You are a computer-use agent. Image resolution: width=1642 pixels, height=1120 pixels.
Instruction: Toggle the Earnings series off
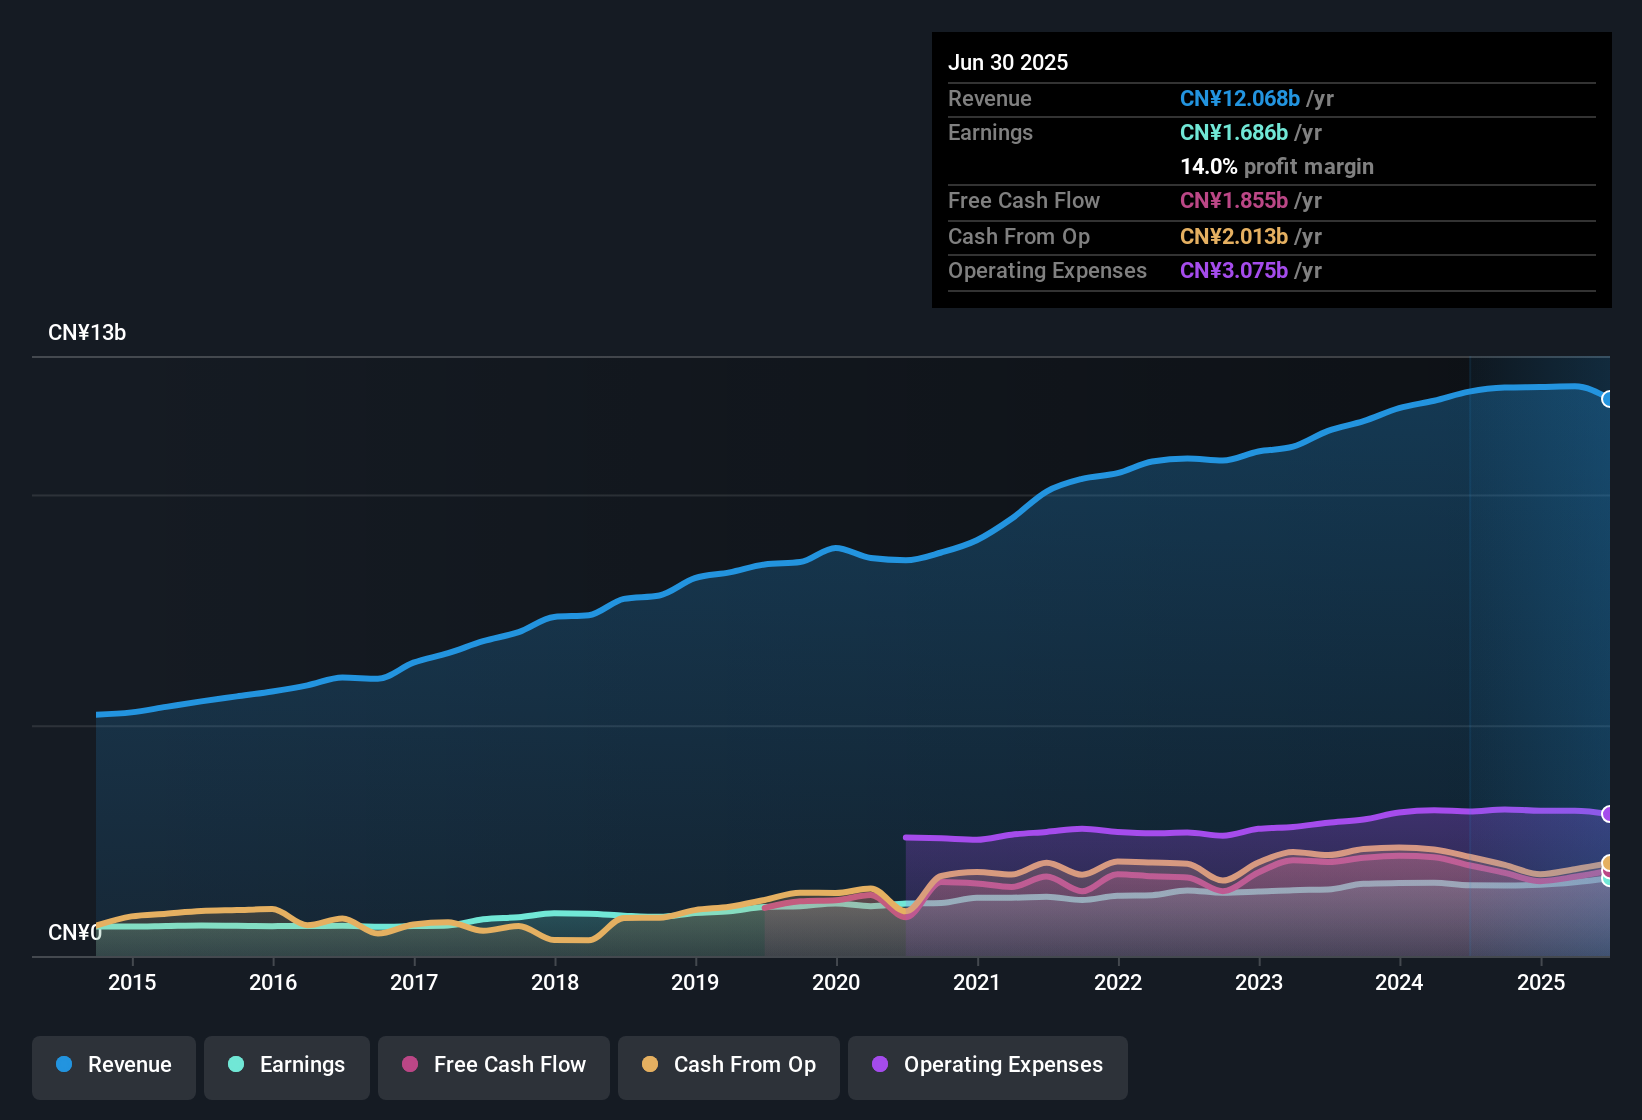point(286,1065)
